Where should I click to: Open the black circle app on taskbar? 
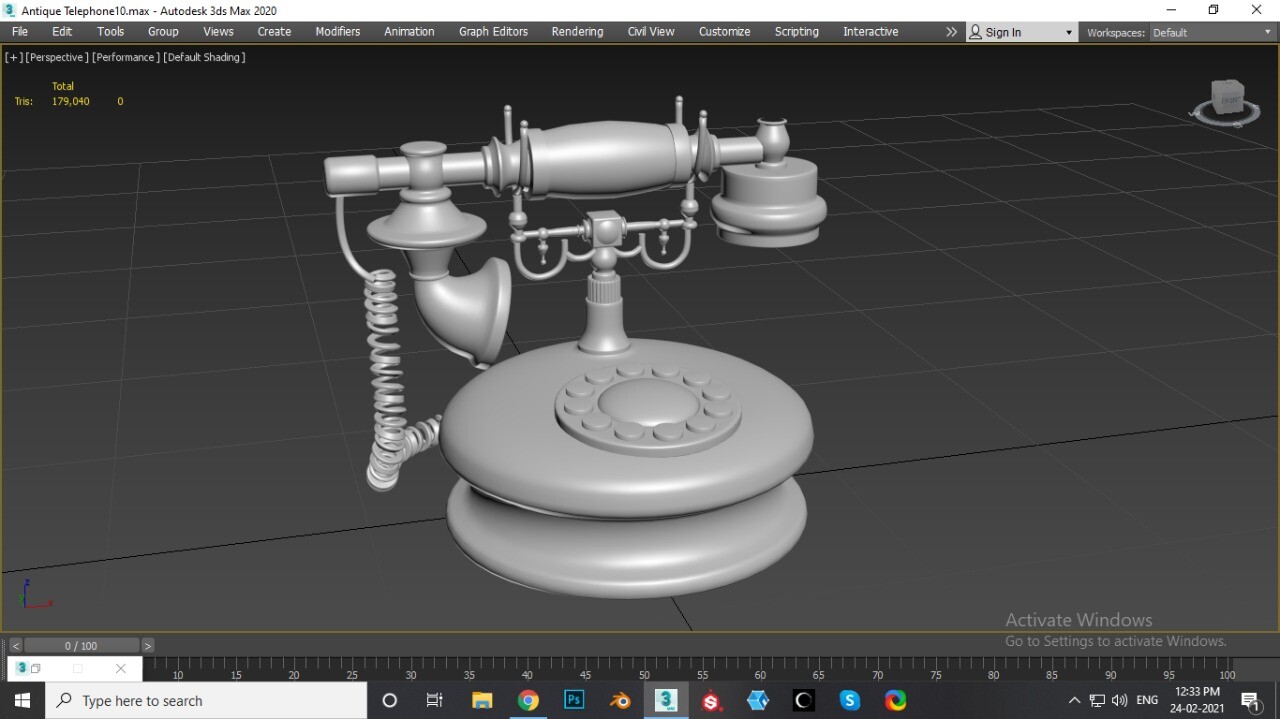point(804,701)
